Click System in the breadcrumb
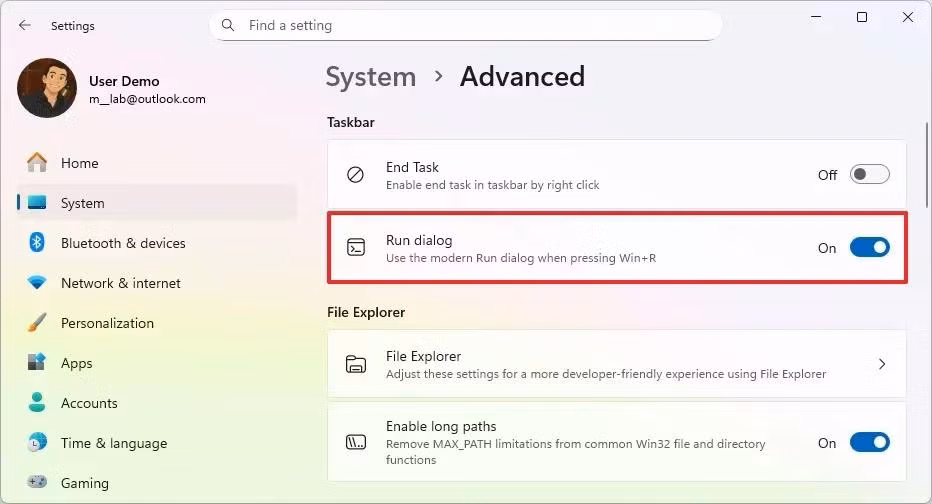Viewport: 932px width, 504px height. pyautogui.click(x=371, y=77)
